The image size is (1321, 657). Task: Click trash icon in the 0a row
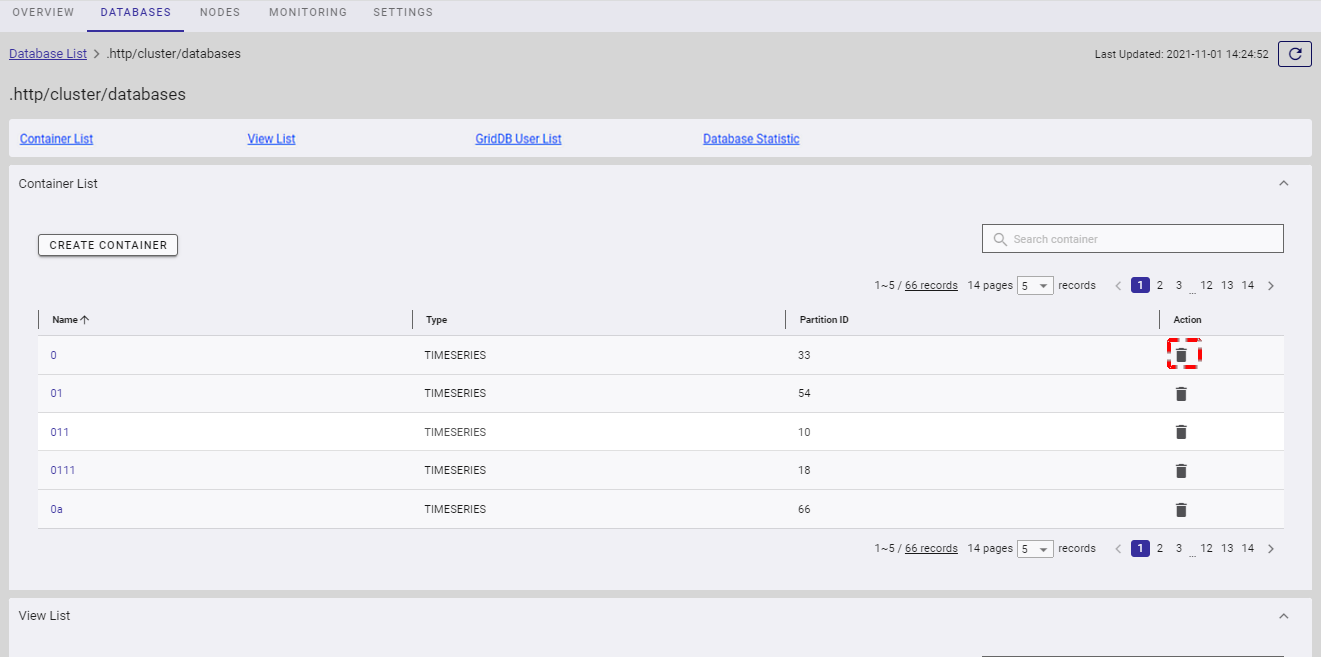tap(1181, 510)
